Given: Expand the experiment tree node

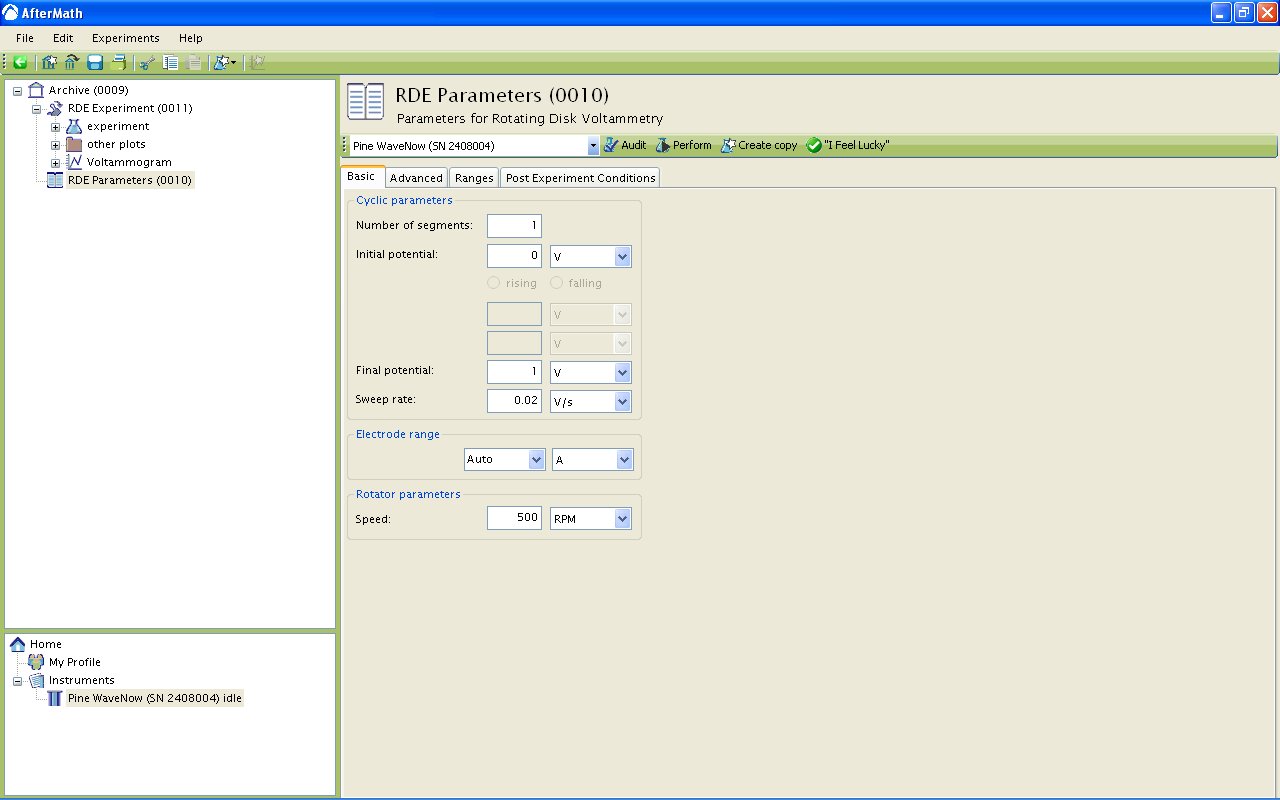Looking at the screenshot, I should 56,127.
